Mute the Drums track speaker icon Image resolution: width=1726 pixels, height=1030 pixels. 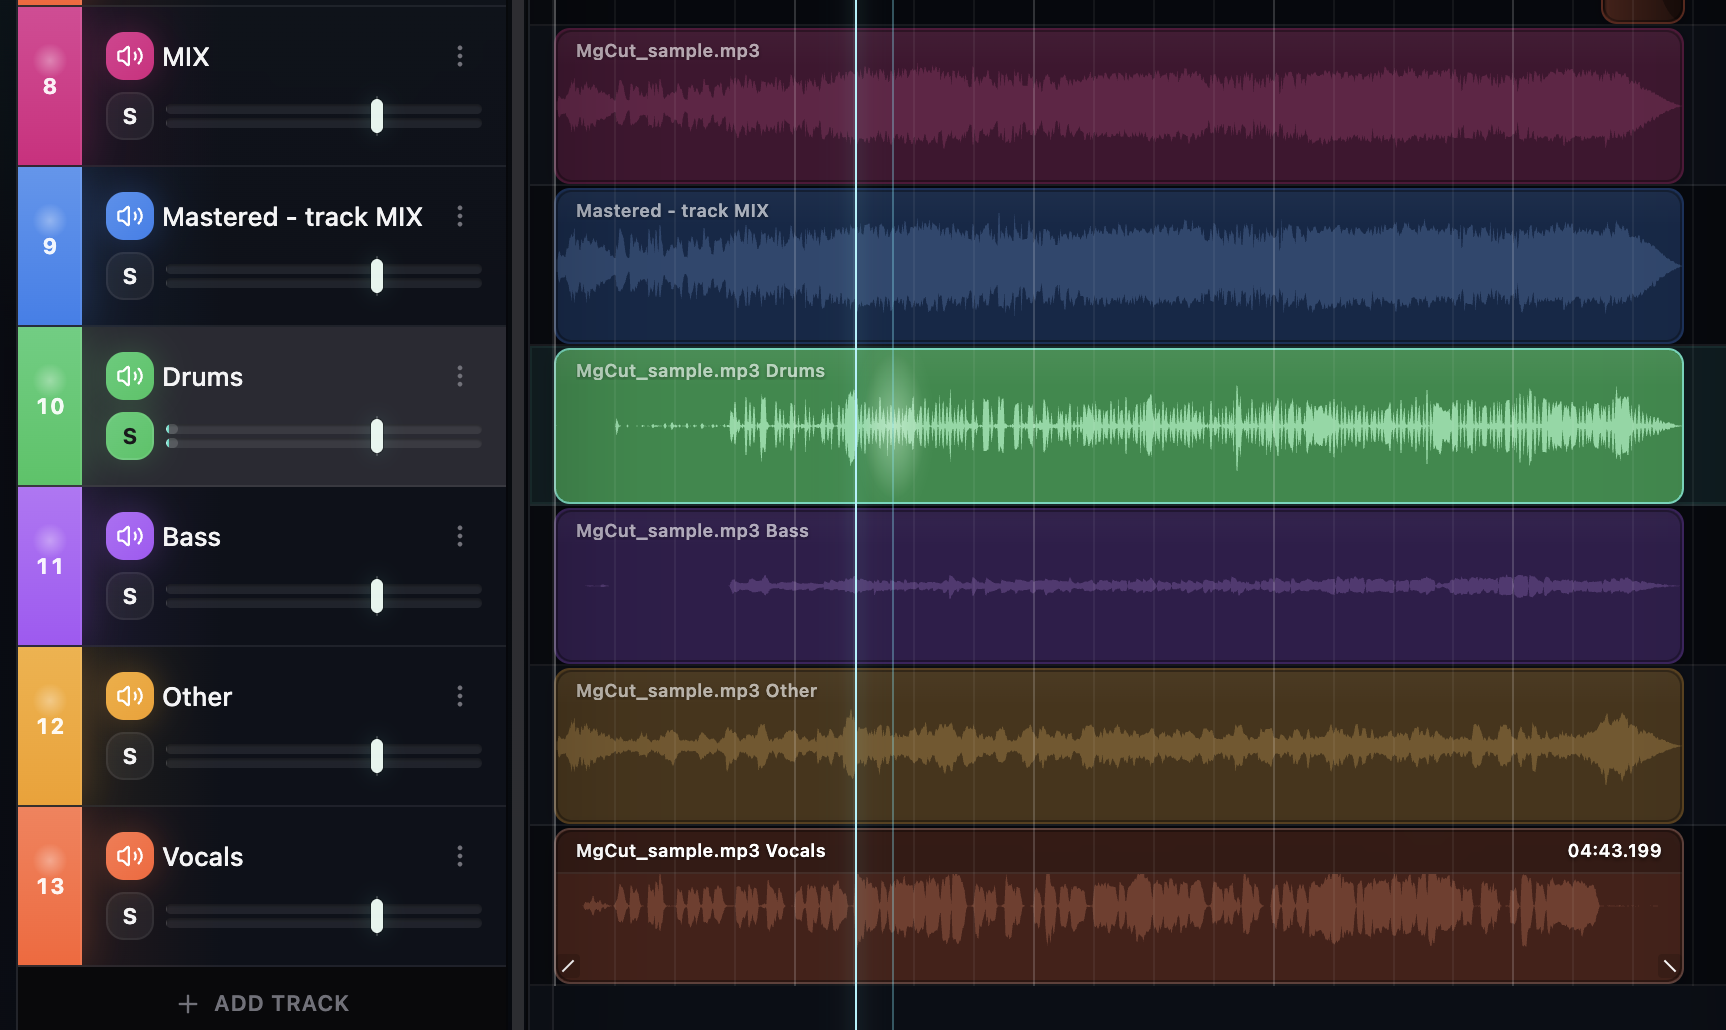coord(130,376)
